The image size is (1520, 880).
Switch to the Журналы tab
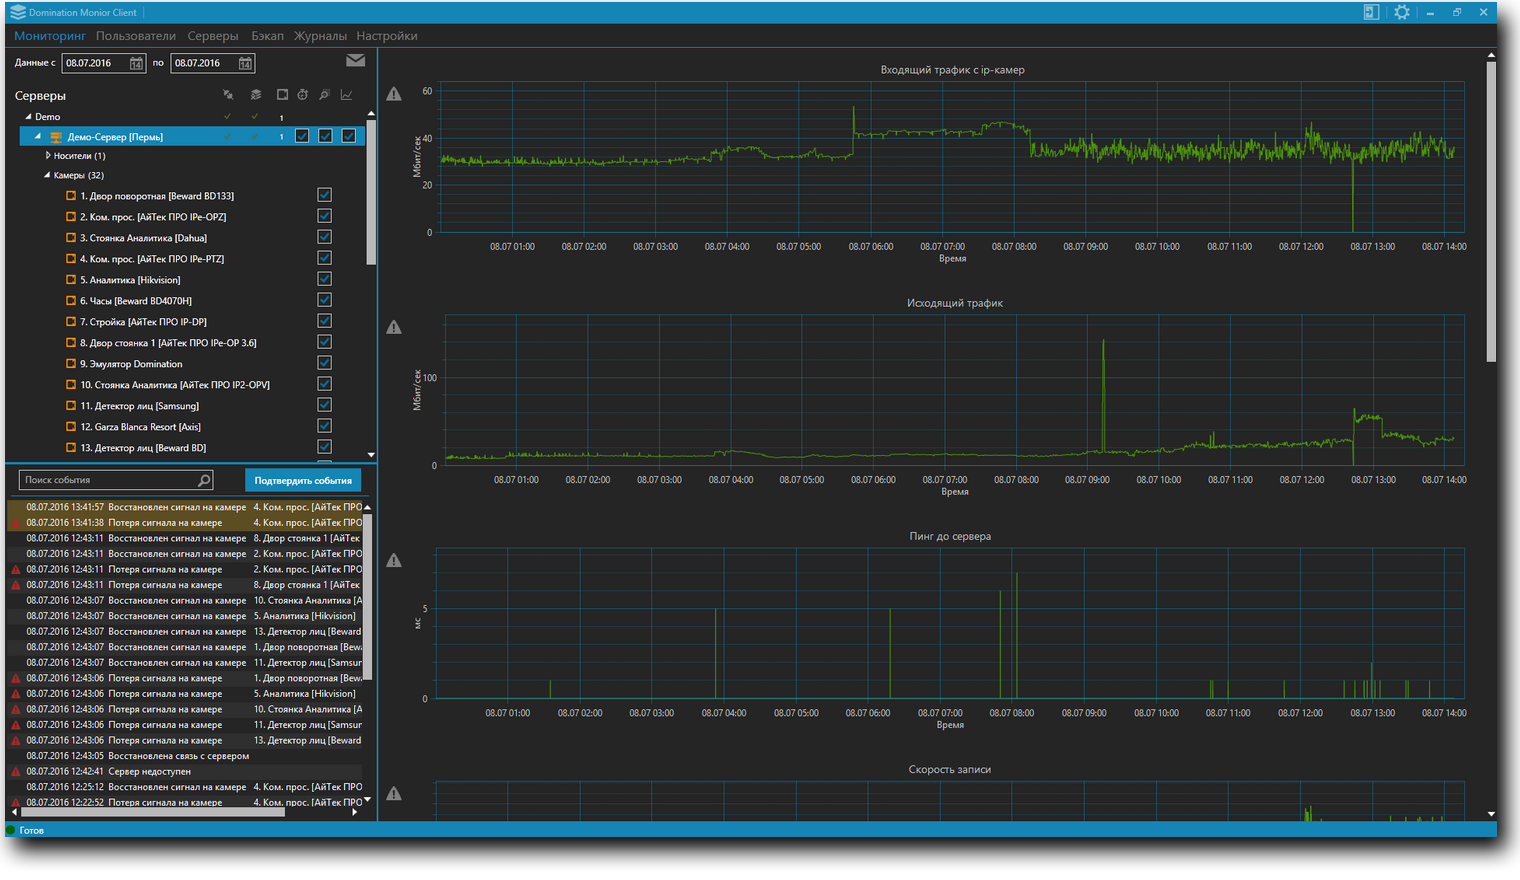click(x=320, y=36)
